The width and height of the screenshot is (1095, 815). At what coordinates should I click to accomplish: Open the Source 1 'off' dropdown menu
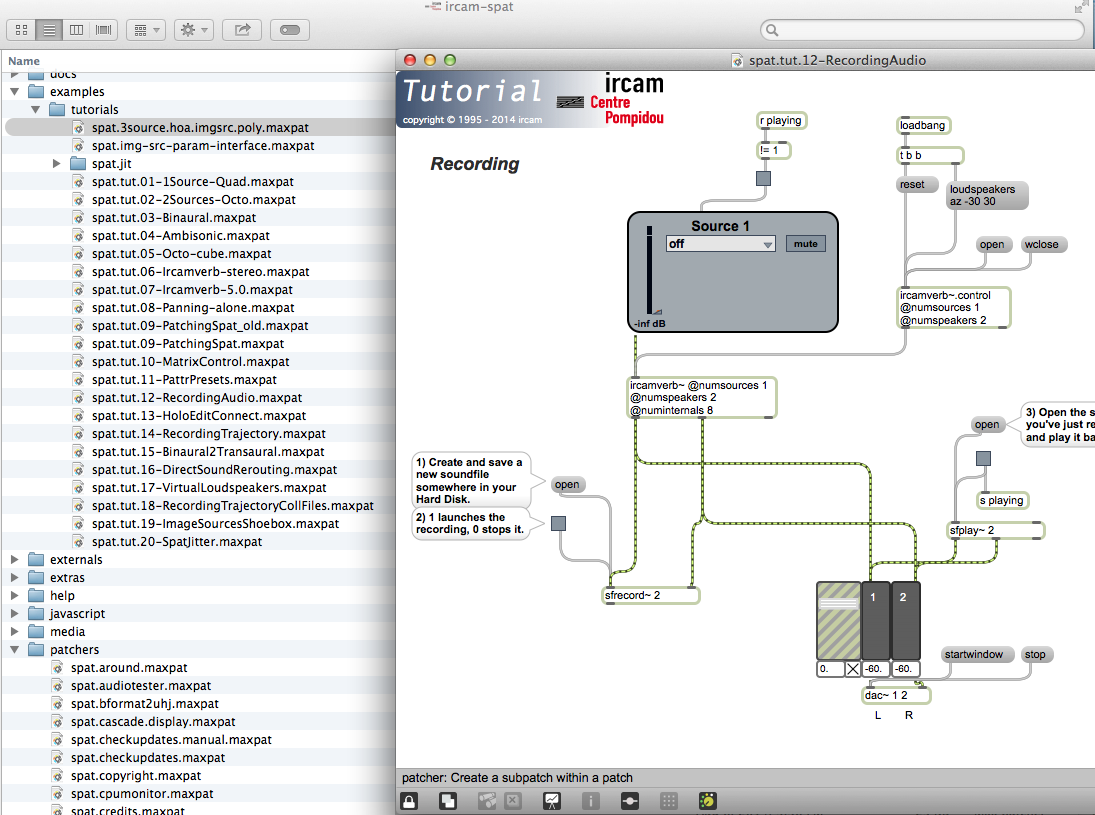[721, 244]
